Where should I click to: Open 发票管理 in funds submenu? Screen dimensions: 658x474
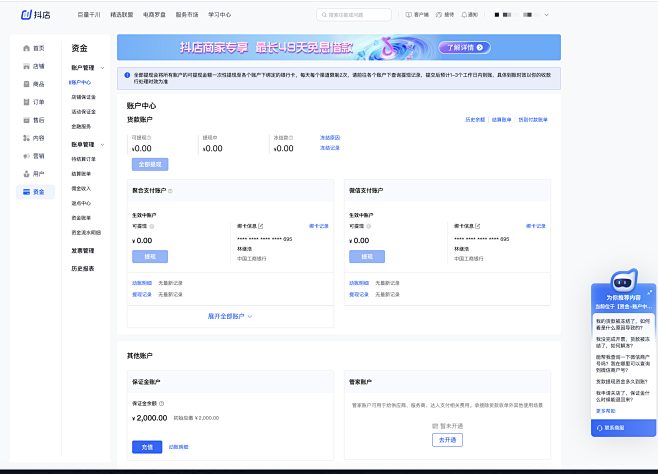83,251
